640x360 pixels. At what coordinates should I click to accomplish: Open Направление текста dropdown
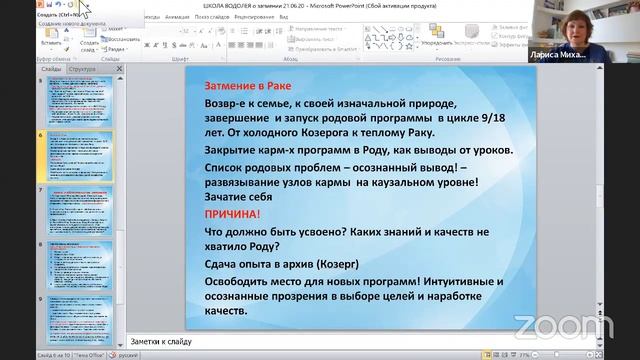pos(317,29)
